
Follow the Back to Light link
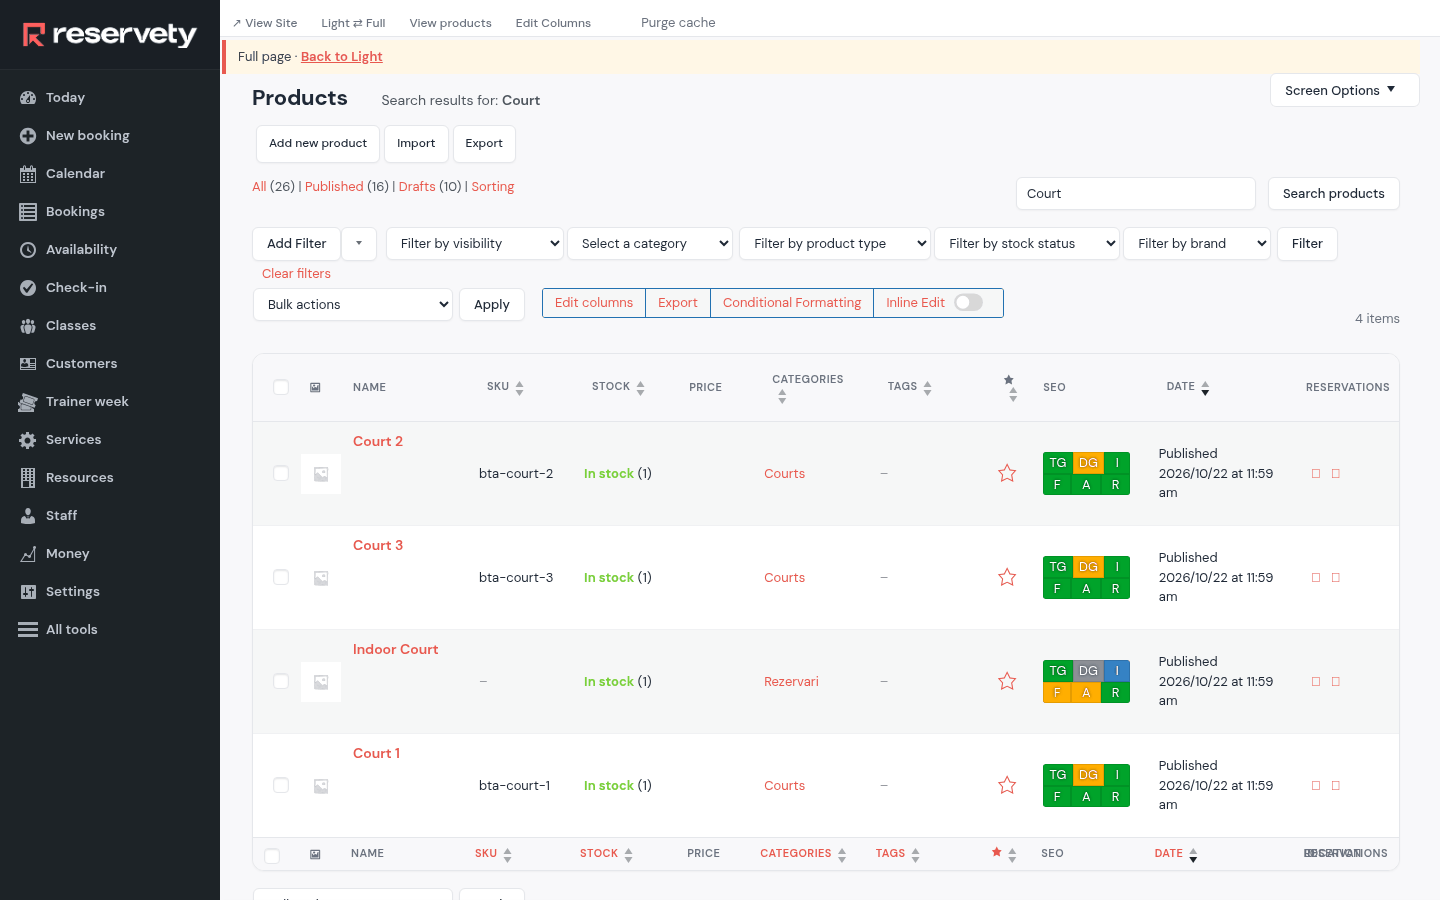pyautogui.click(x=342, y=57)
